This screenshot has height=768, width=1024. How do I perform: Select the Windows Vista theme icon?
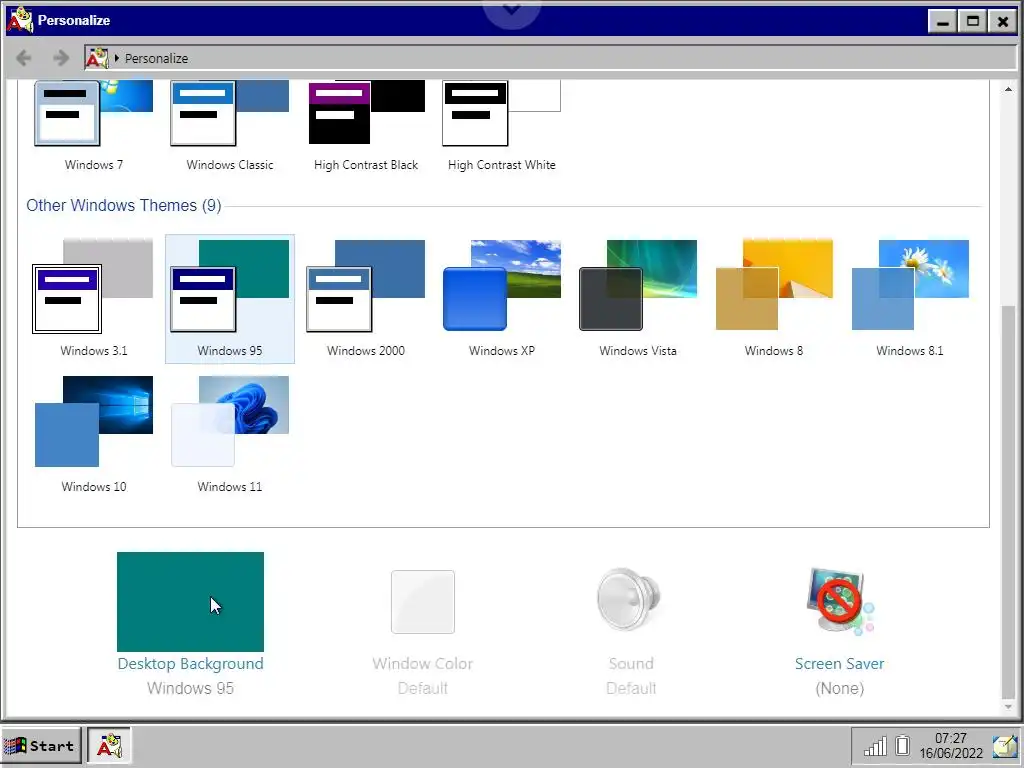click(x=637, y=286)
